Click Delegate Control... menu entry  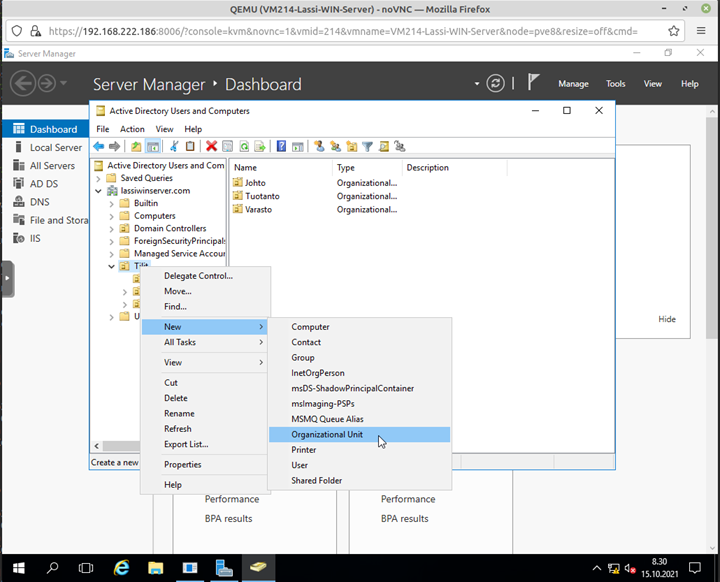(204, 276)
